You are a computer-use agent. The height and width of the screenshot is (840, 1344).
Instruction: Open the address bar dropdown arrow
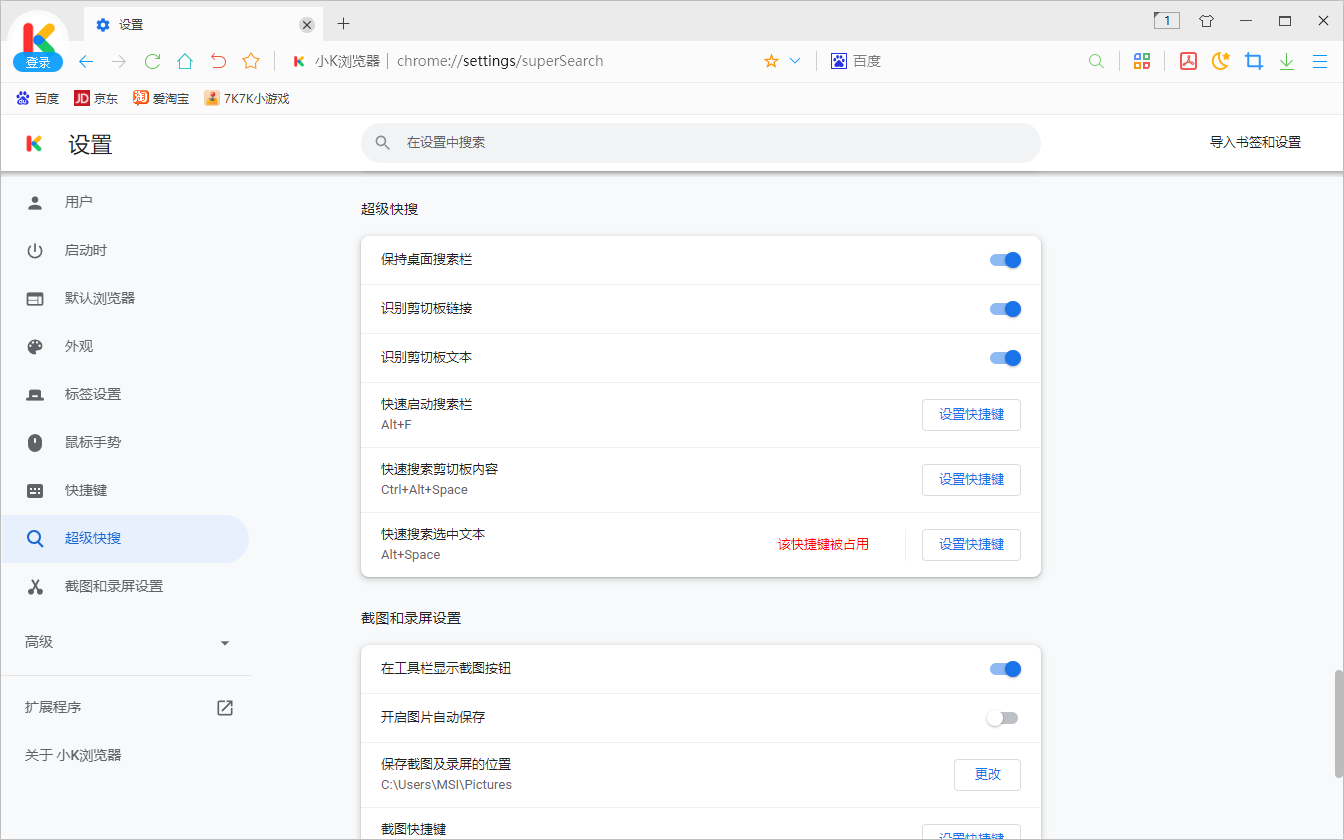point(795,61)
